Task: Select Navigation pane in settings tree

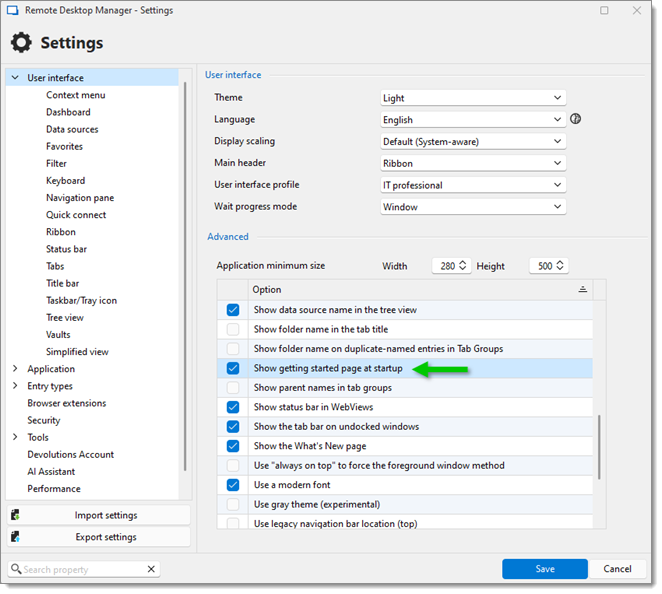Action: pyautogui.click(x=80, y=198)
